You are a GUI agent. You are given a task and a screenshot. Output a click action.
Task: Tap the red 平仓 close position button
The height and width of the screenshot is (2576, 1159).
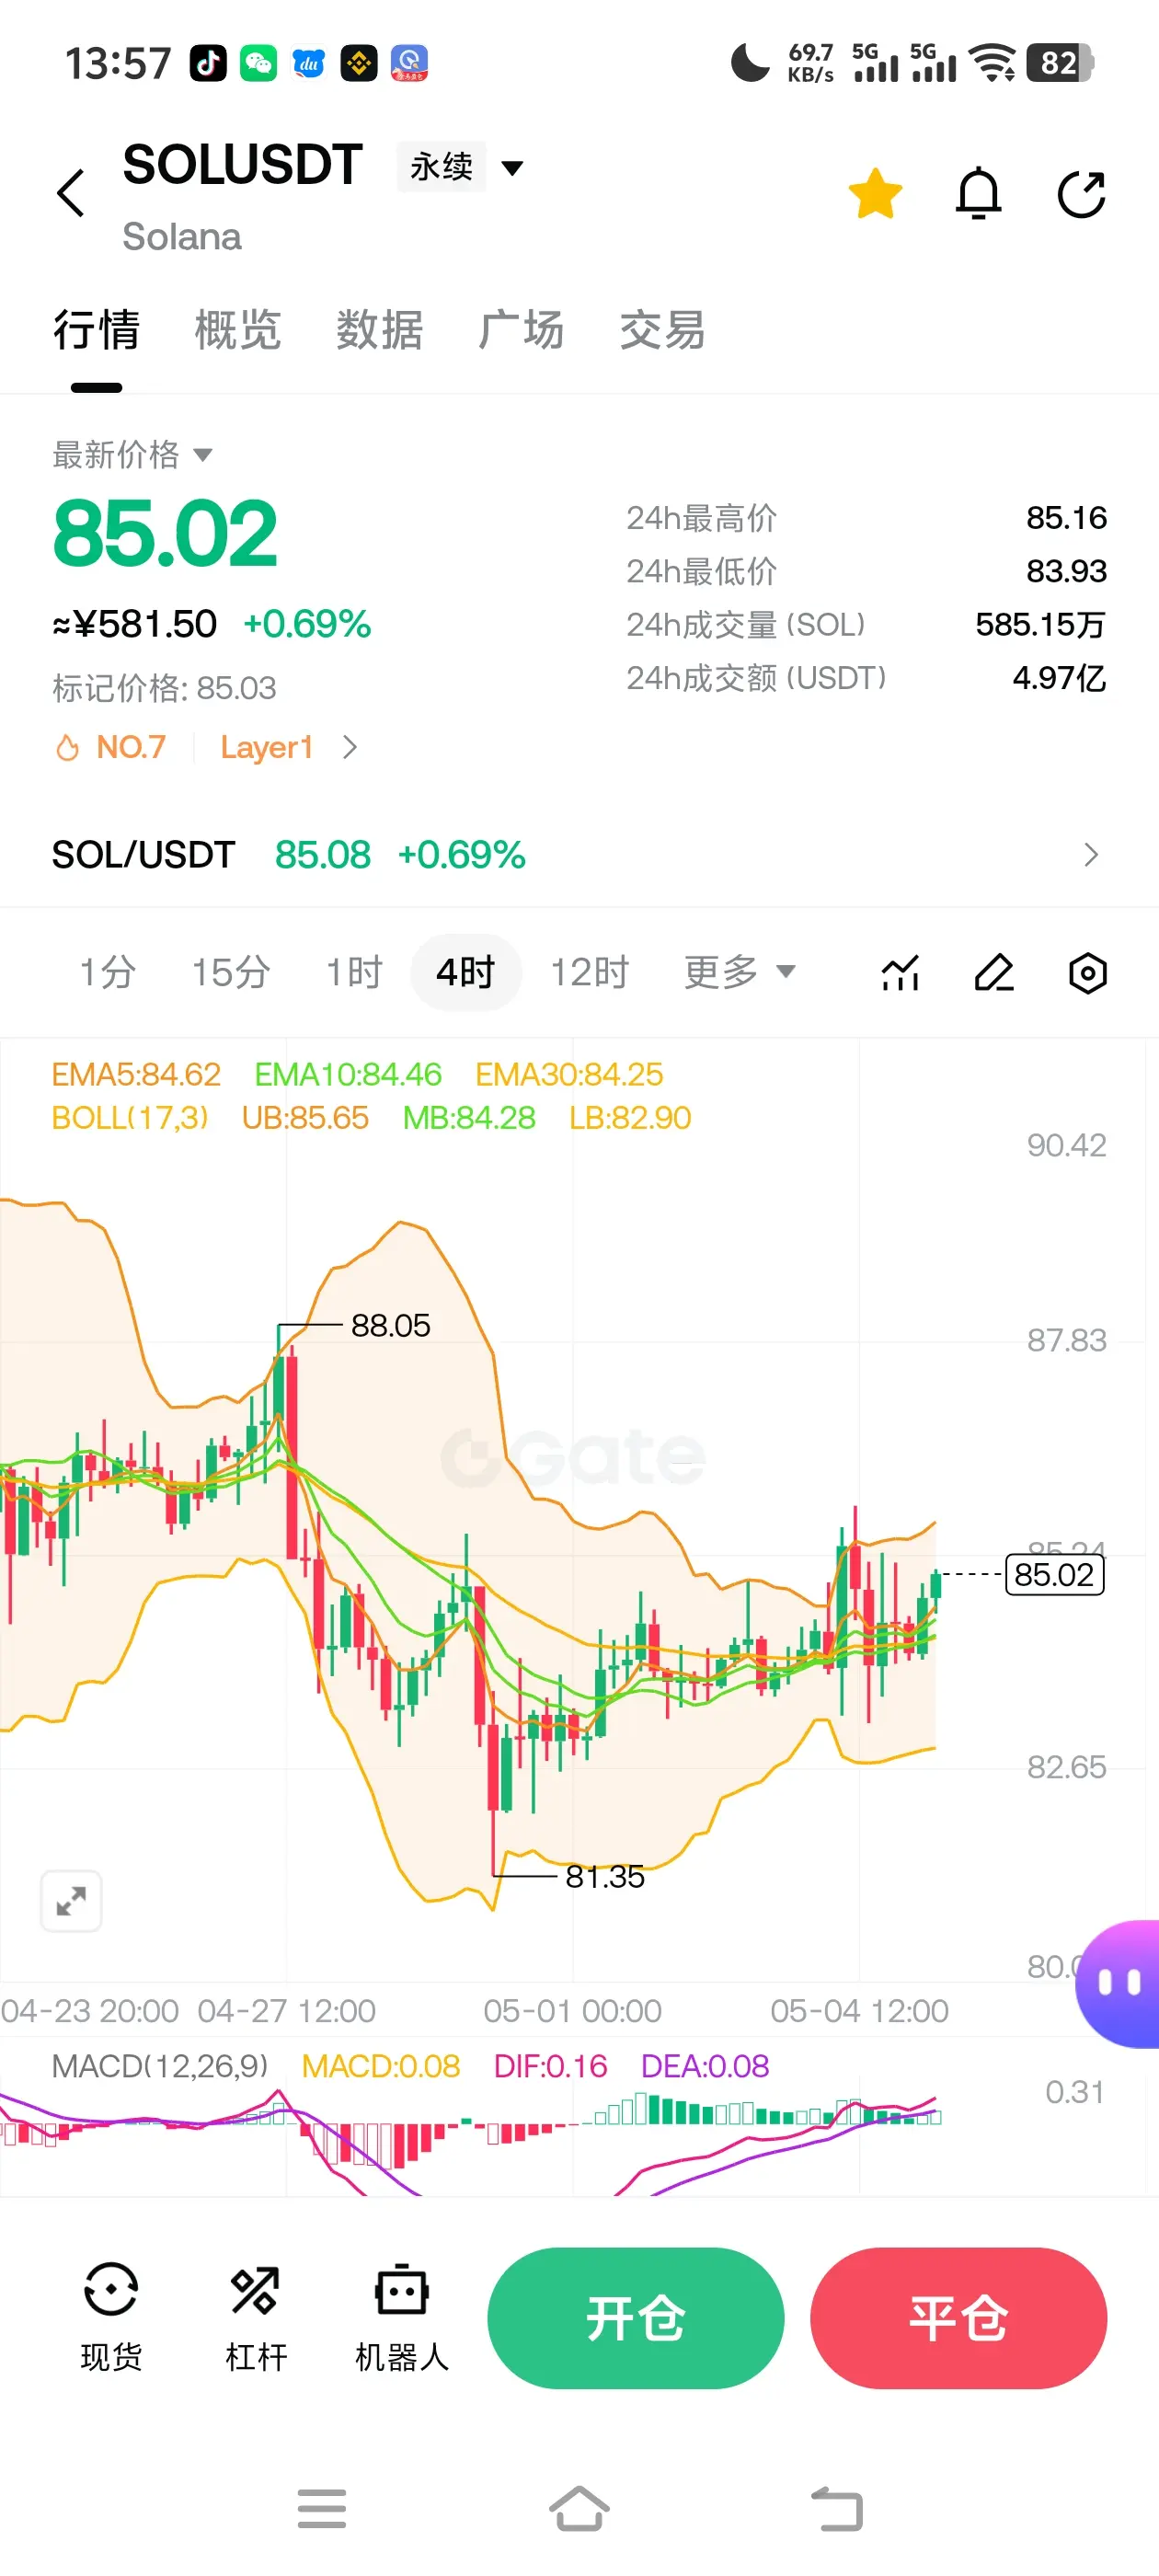(958, 2318)
